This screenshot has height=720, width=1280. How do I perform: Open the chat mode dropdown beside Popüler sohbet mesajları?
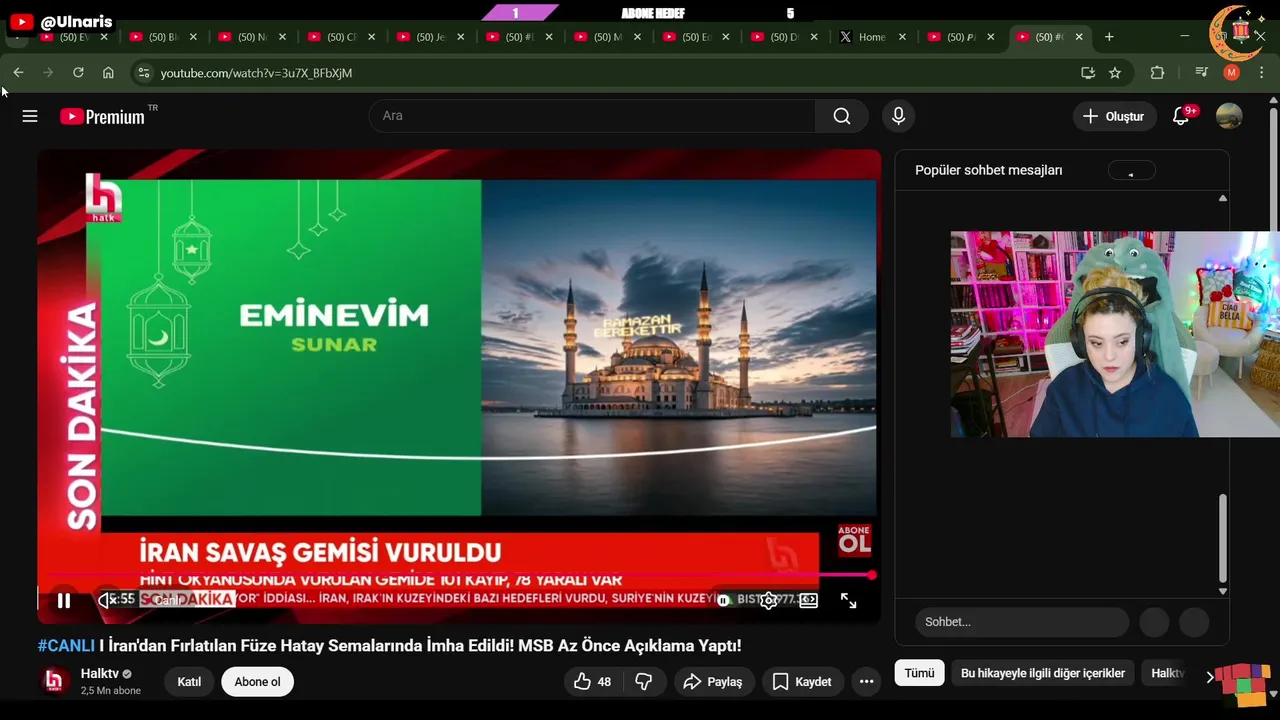point(1131,170)
